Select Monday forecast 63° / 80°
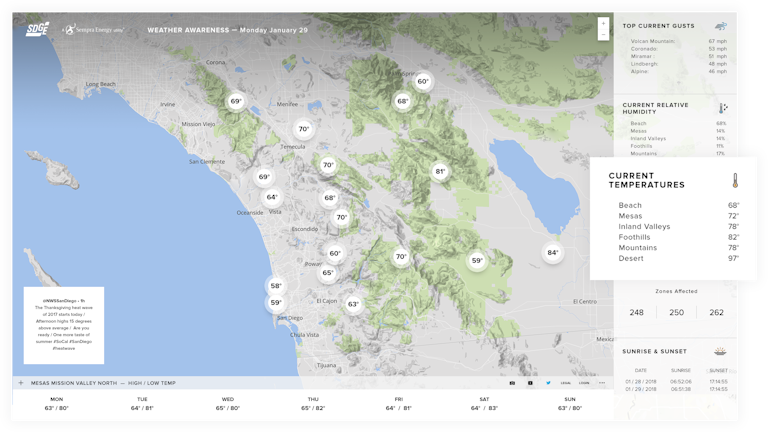 56,403
